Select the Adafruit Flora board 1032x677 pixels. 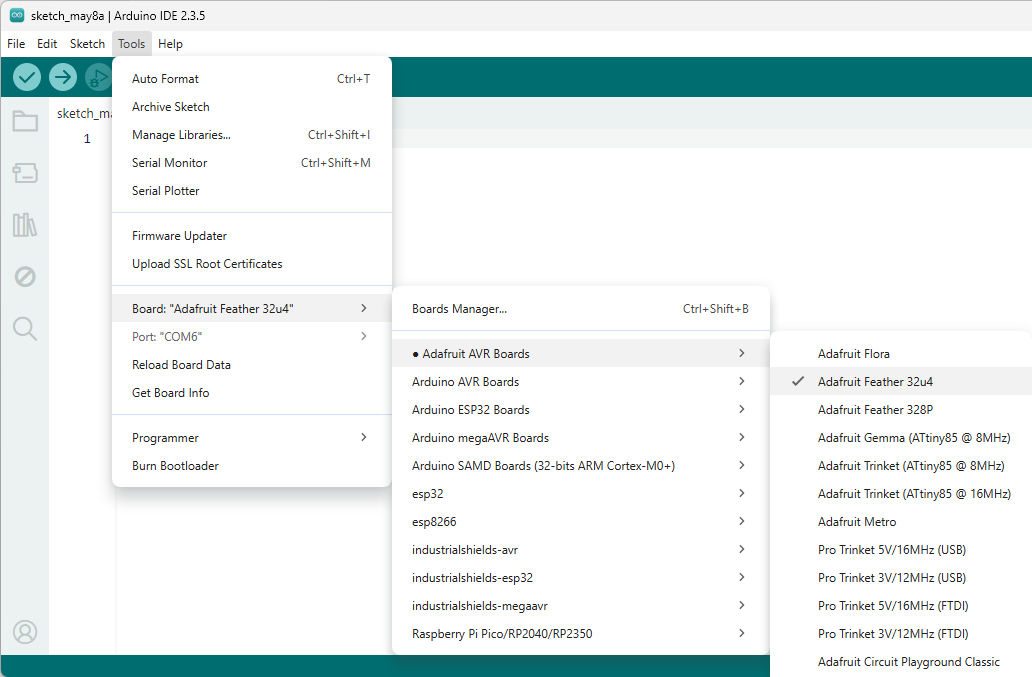(x=901, y=354)
